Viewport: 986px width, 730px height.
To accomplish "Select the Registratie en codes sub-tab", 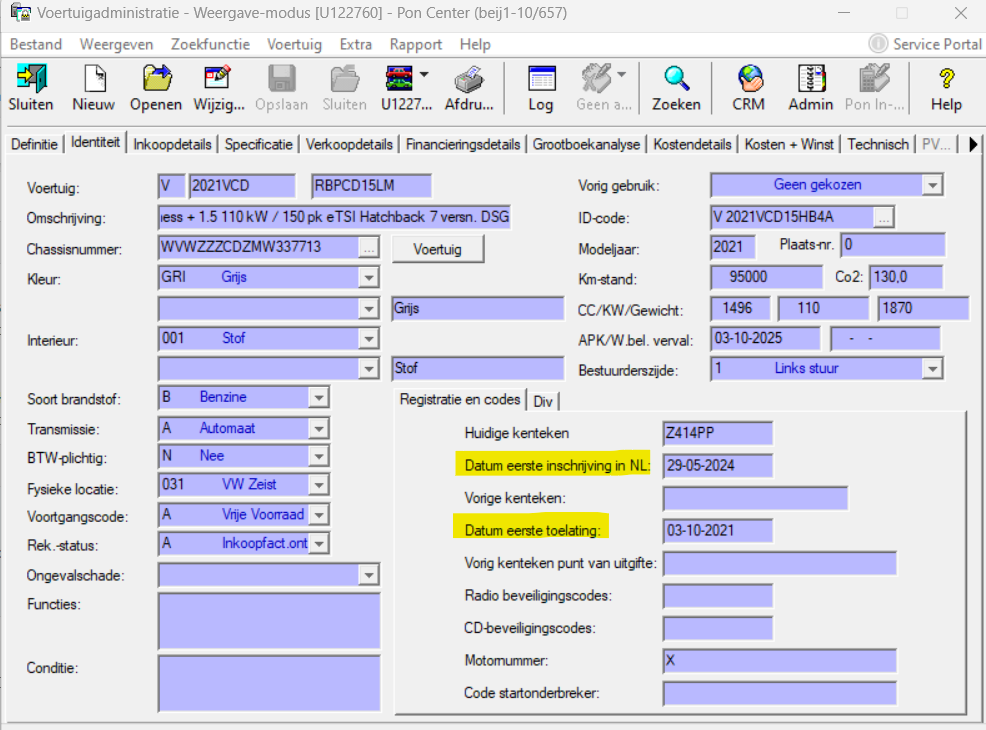I will click(x=460, y=399).
